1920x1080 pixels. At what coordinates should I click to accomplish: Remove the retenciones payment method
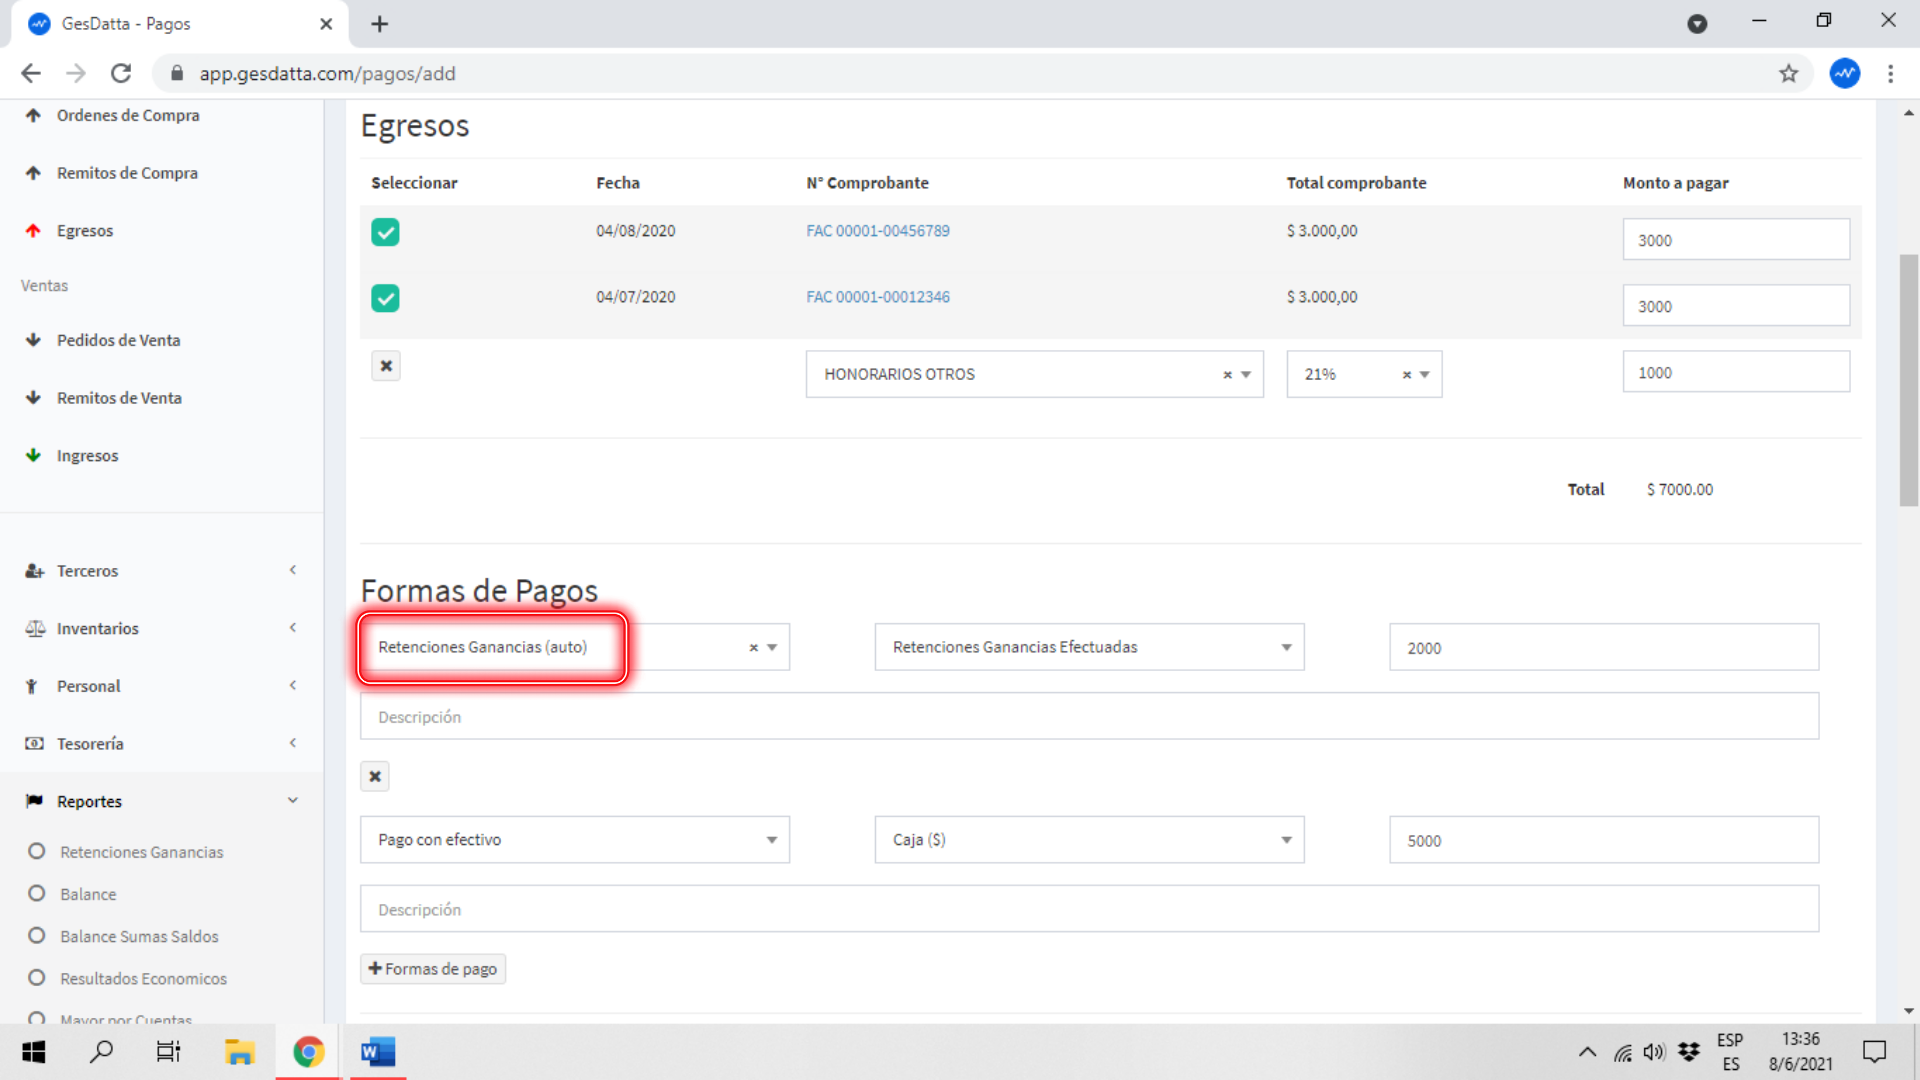pos(375,776)
